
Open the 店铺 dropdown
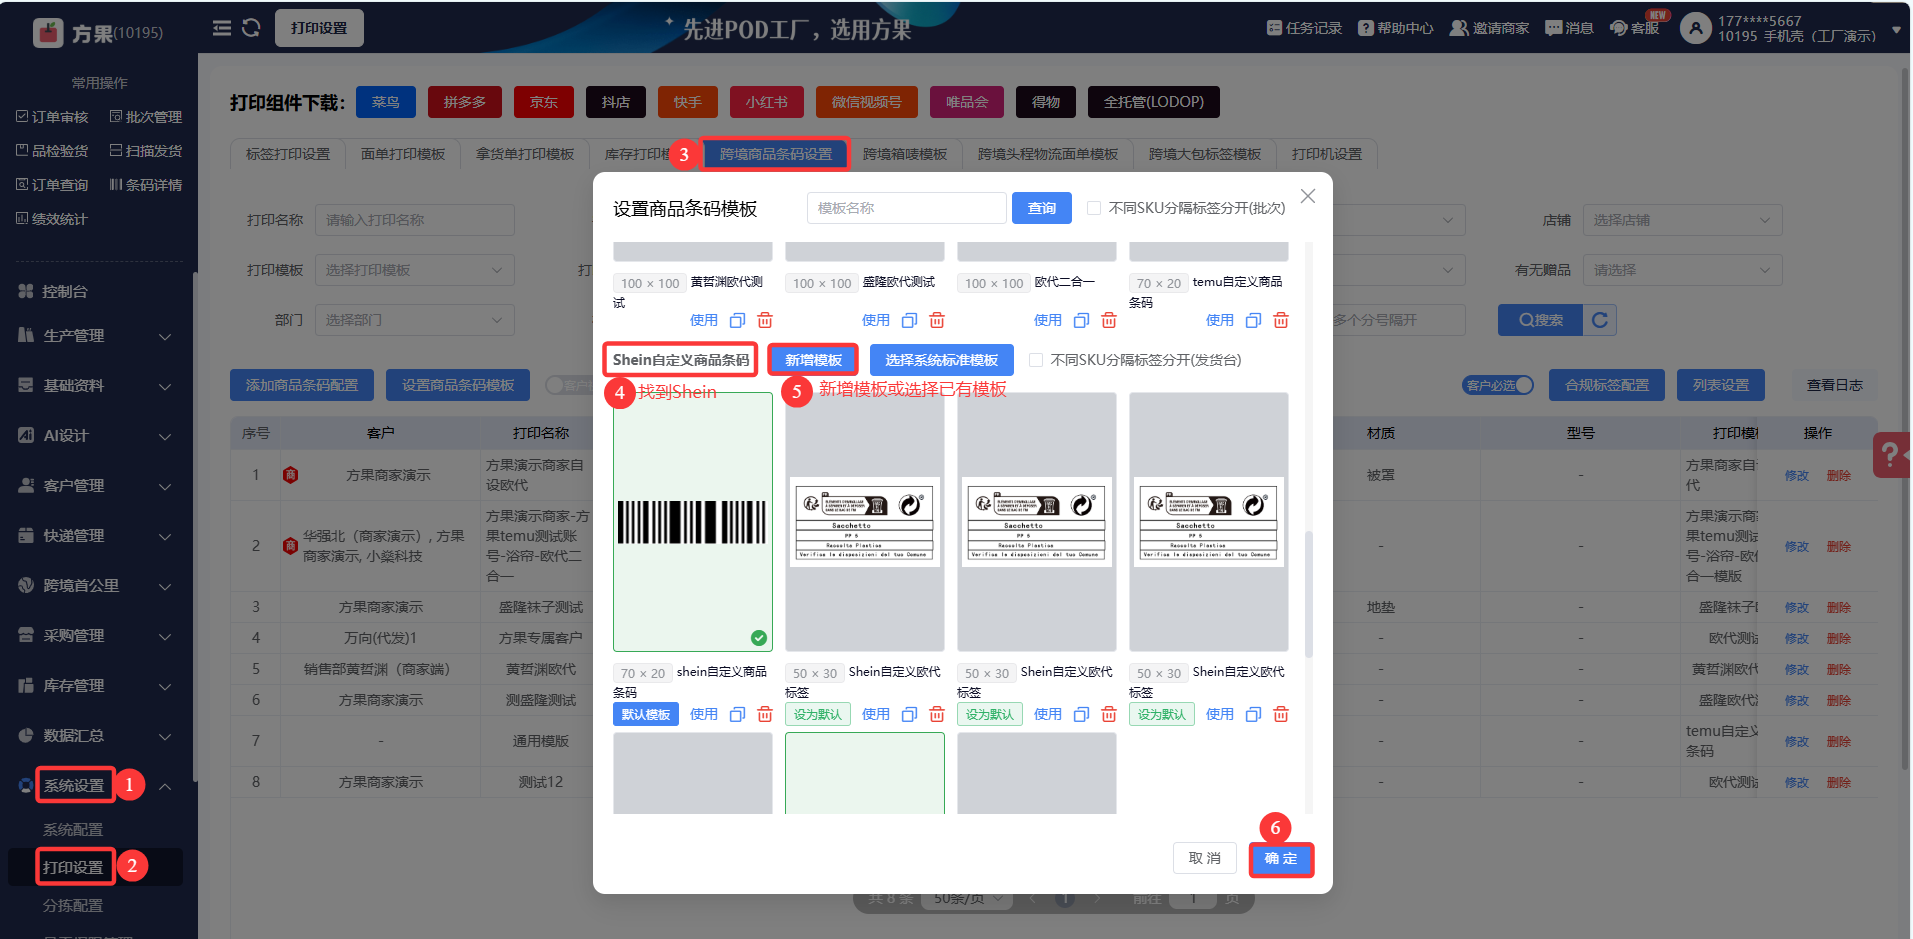tap(1682, 220)
